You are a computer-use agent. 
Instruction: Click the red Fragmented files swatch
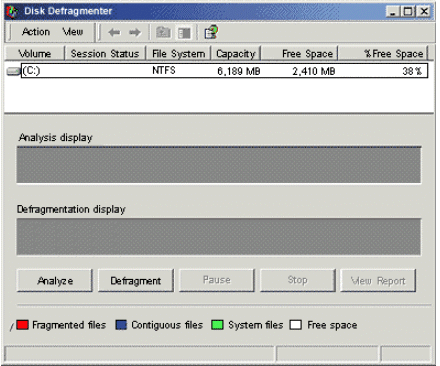22,325
